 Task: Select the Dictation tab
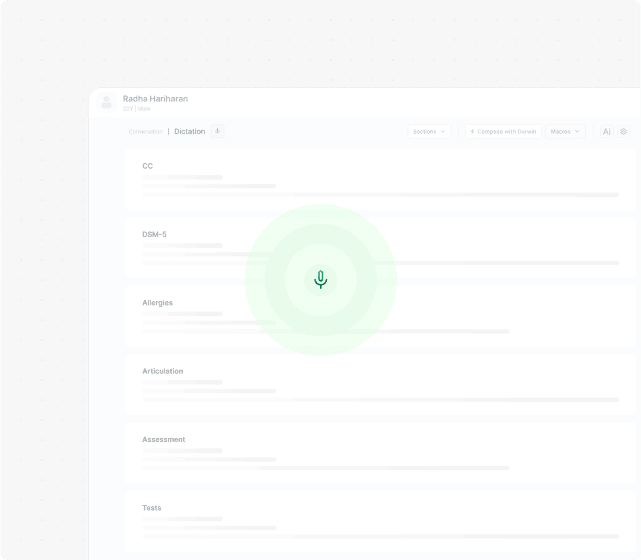[189, 132]
